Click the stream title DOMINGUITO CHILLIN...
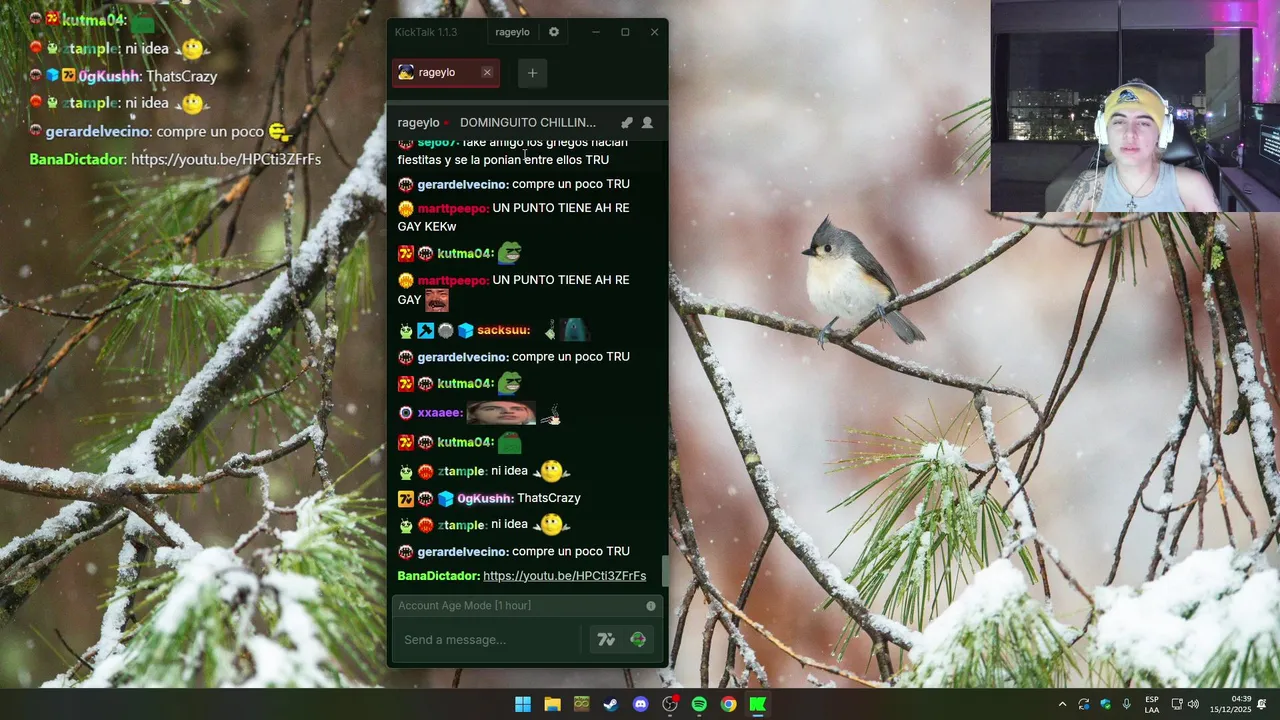The image size is (1280, 720). (x=528, y=123)
